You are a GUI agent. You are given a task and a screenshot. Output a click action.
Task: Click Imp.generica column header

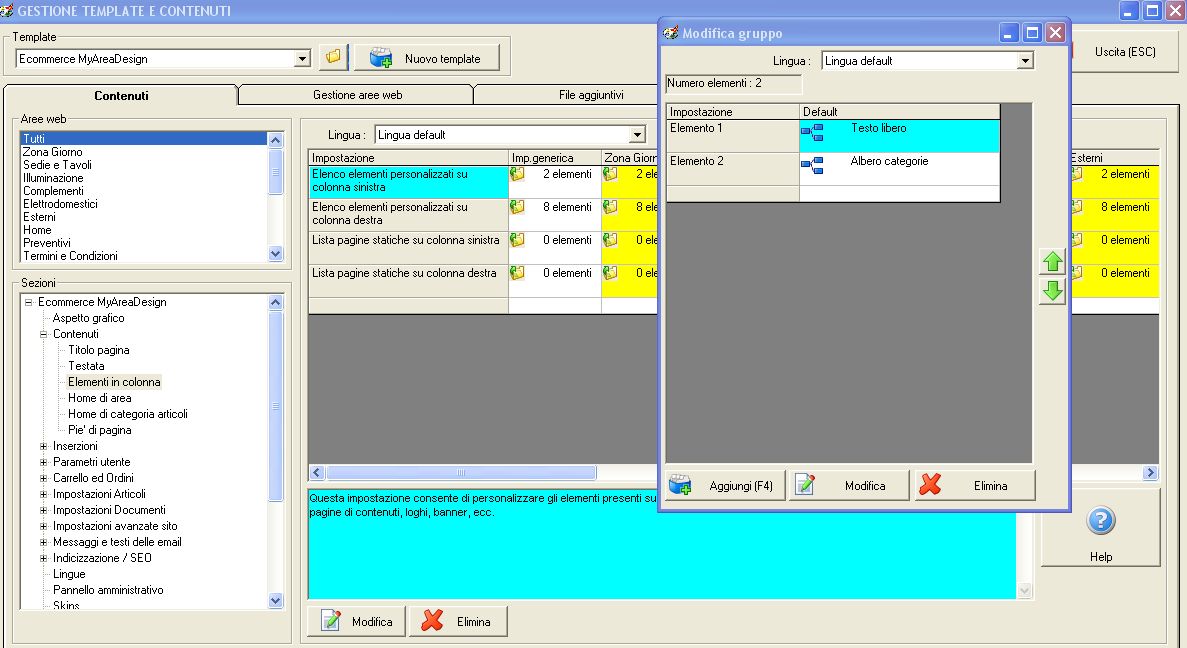tap(555, 157)
